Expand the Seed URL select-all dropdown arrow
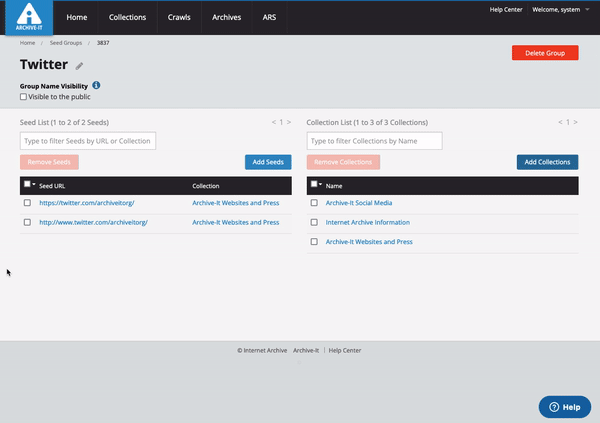This screenshot has width=600, height=423. (x=34, y=185)
